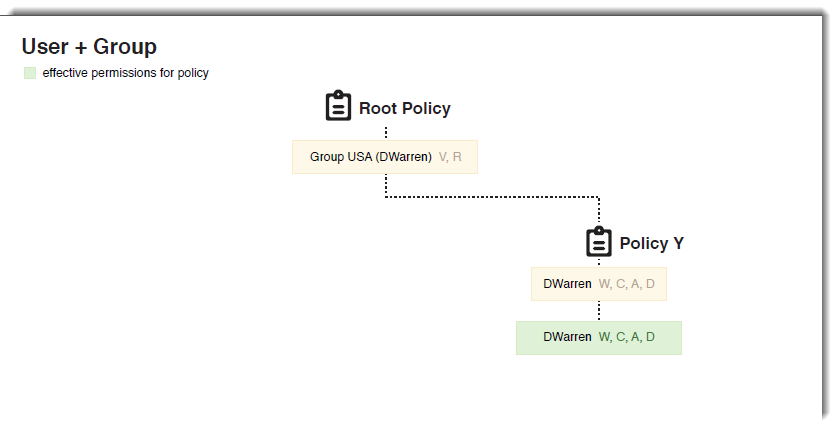Click the horizontal dotted connector between policies
Viewport: 837px width, 427px height.
492,197
